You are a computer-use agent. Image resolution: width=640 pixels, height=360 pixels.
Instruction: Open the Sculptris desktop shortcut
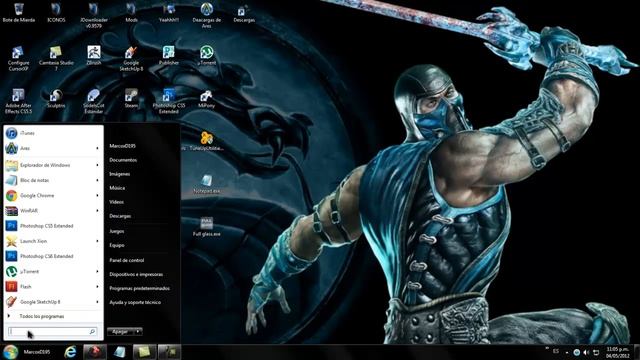56,98
